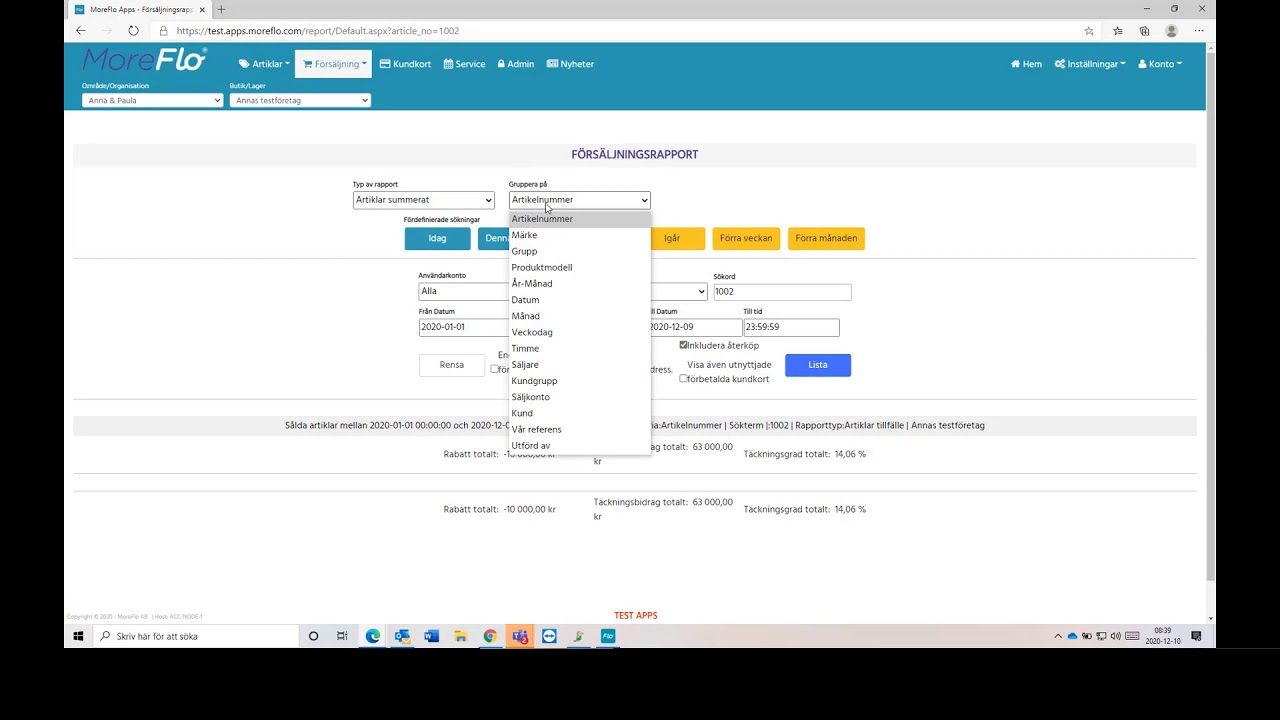Select Kundgrupp in the list
This screenshot has width=1280, height=720.
click(580, 380)
